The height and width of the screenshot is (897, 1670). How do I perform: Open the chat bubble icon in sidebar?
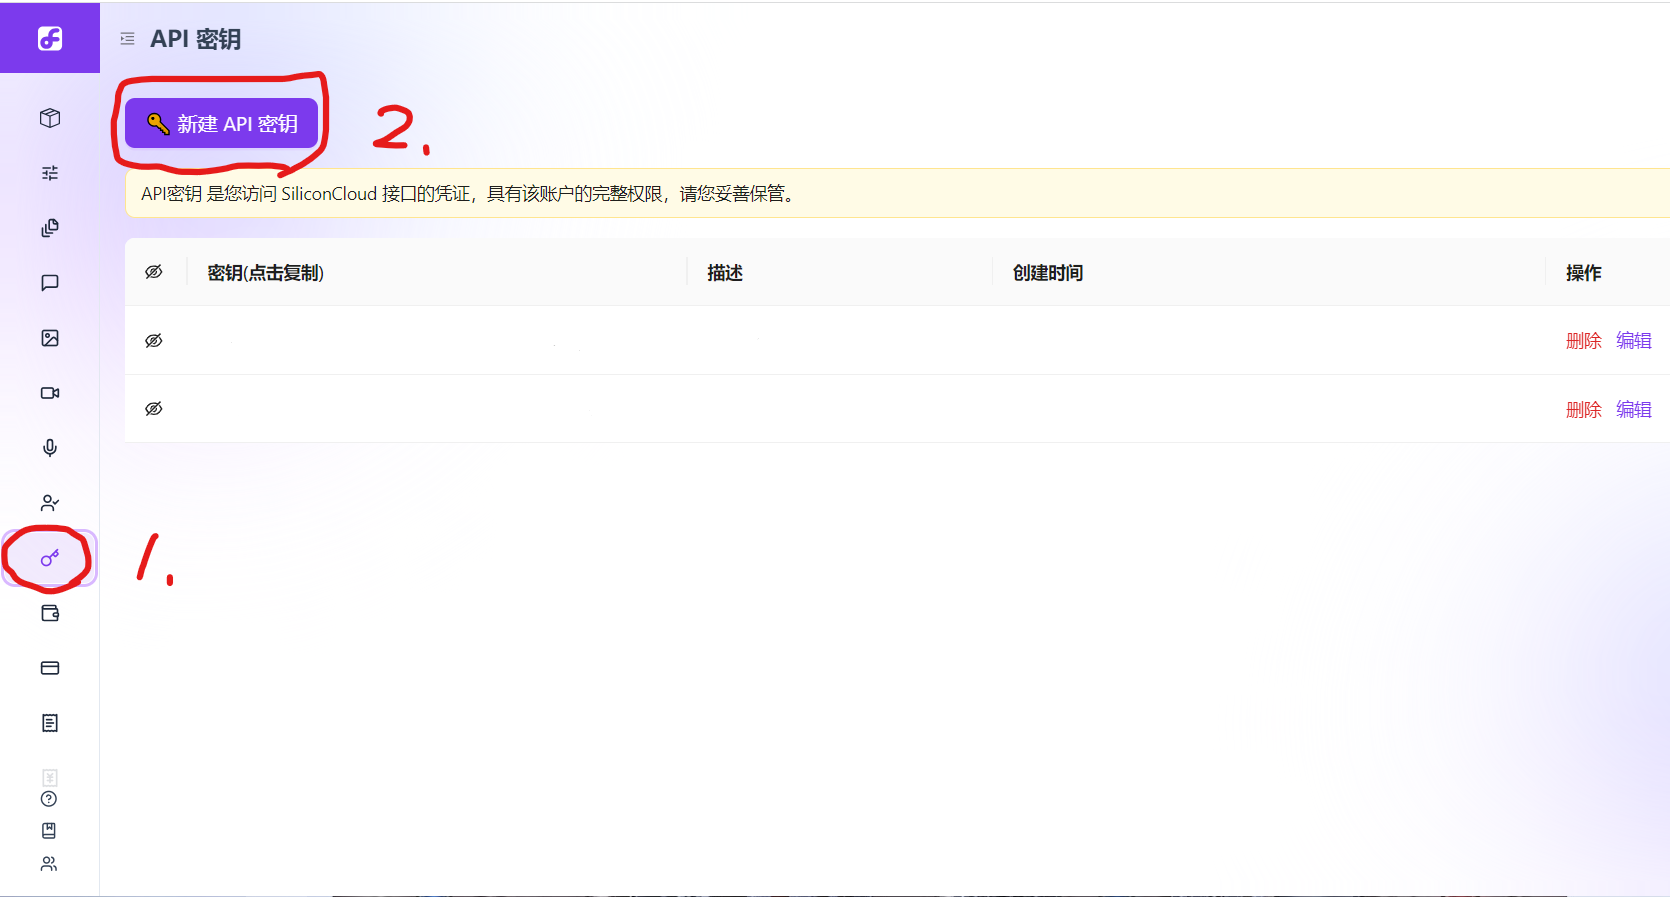point(50,283)
